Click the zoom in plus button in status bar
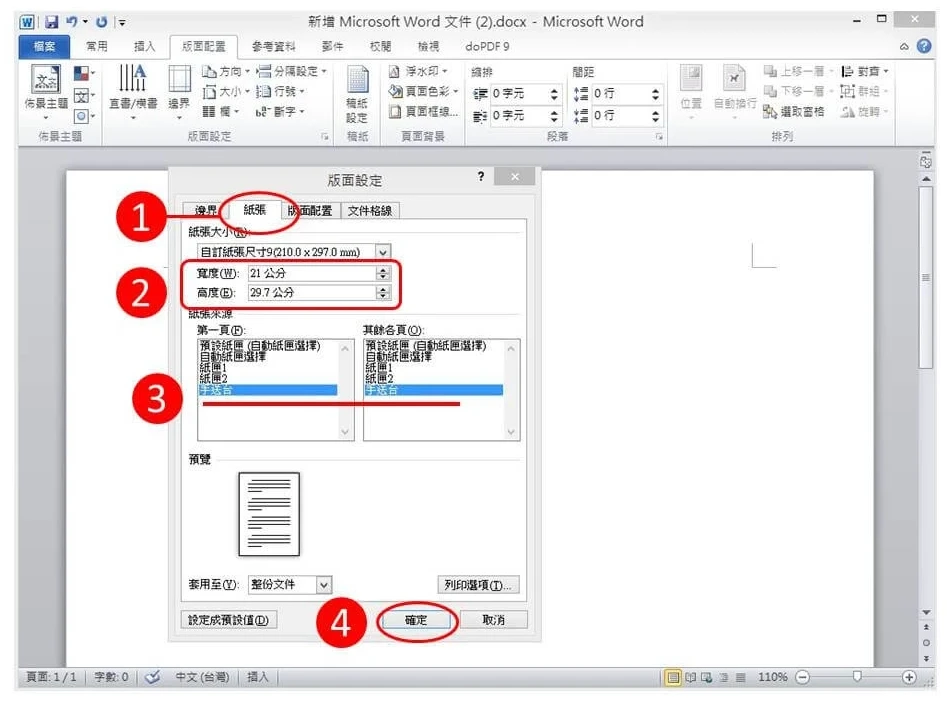Screen dimensions: 947x704 click(909, 677)
